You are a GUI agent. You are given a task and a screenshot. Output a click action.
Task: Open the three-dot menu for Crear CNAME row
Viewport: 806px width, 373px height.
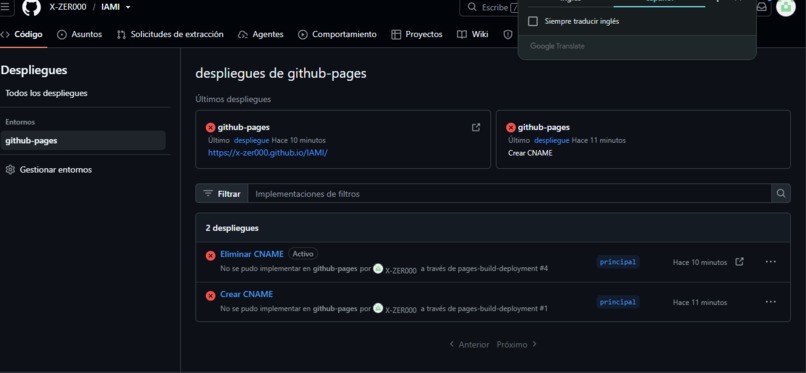tap(771, 302)
